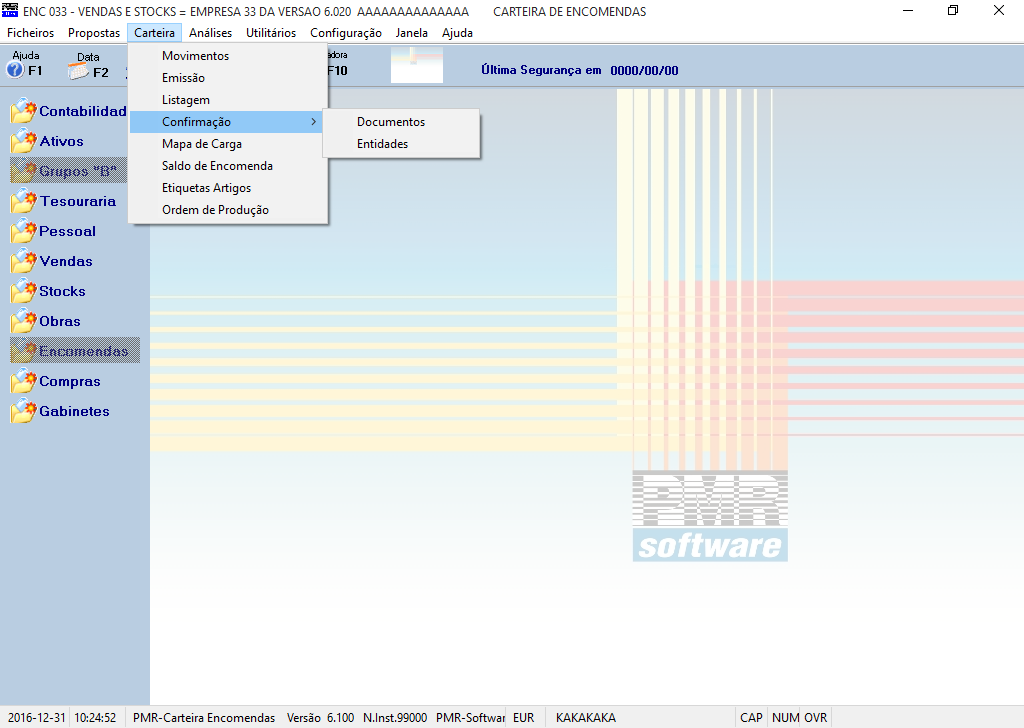Open the Compras folder icon
Viewport: 1024px width, 728px height.
tap(24, 381)
